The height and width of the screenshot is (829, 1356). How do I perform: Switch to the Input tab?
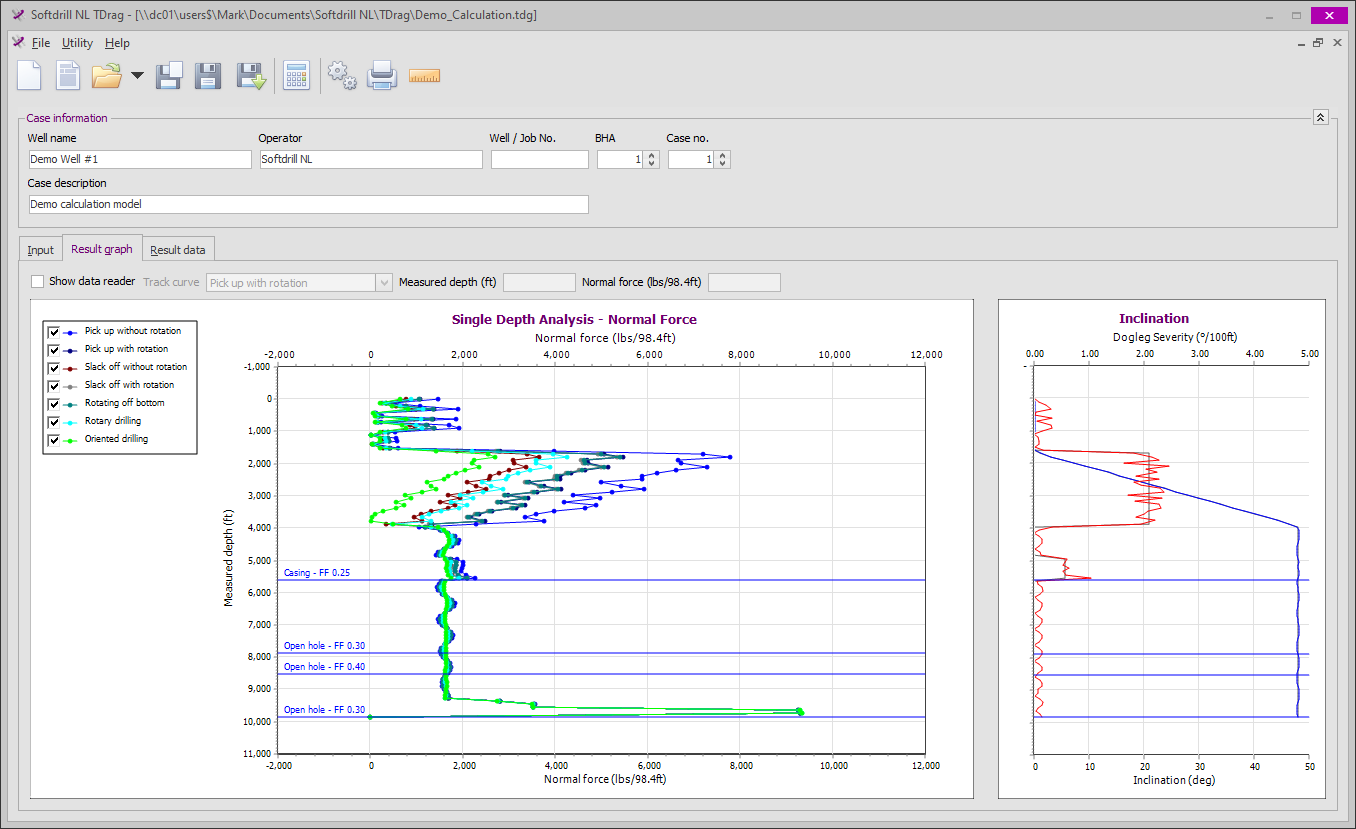click(x=41, y=250)
